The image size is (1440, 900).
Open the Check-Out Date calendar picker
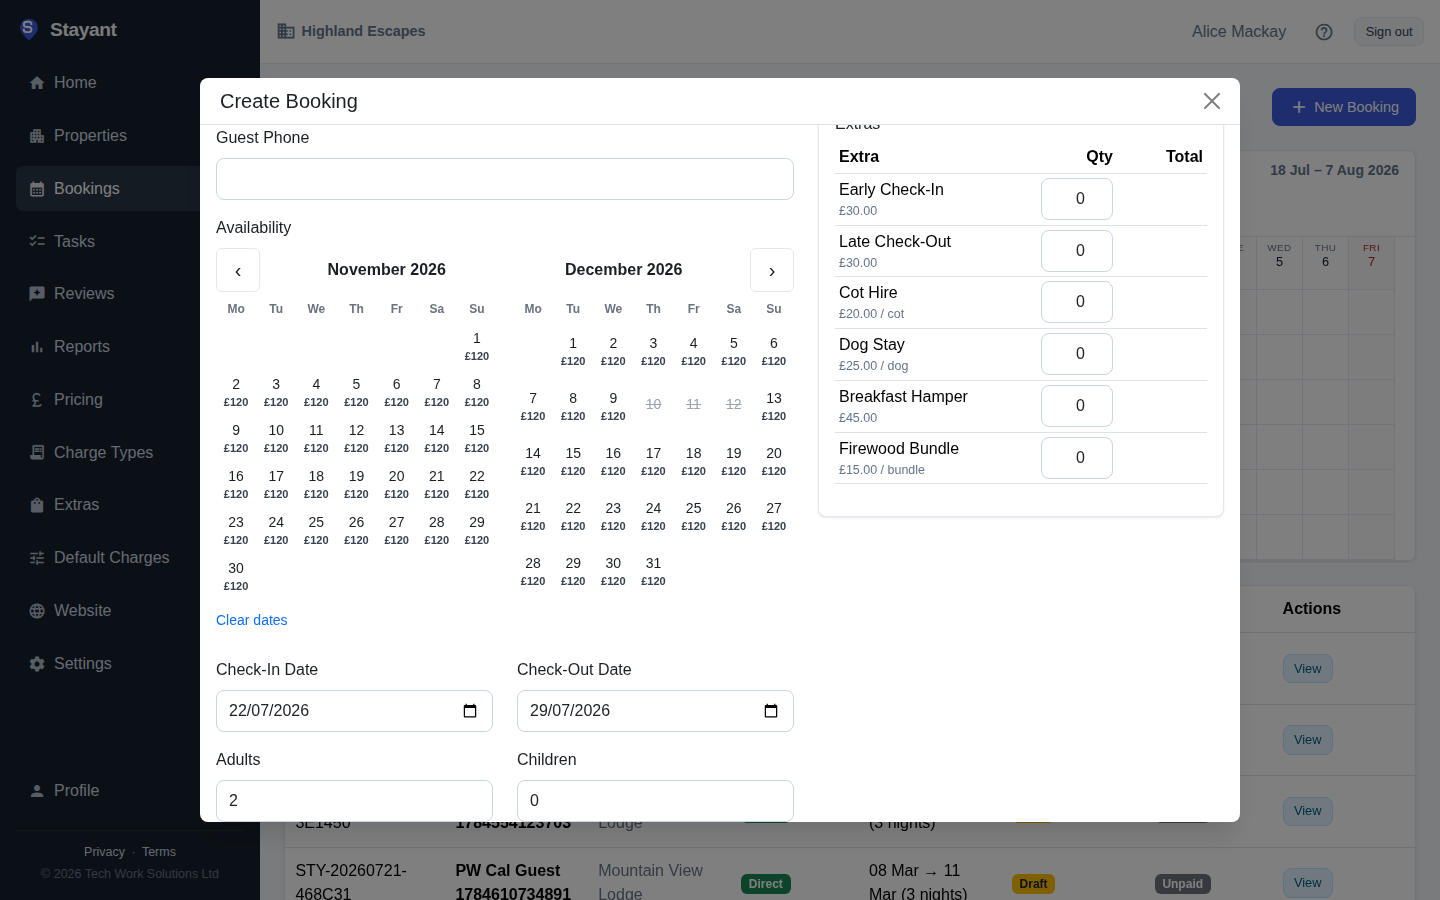(x=771, y=711)
